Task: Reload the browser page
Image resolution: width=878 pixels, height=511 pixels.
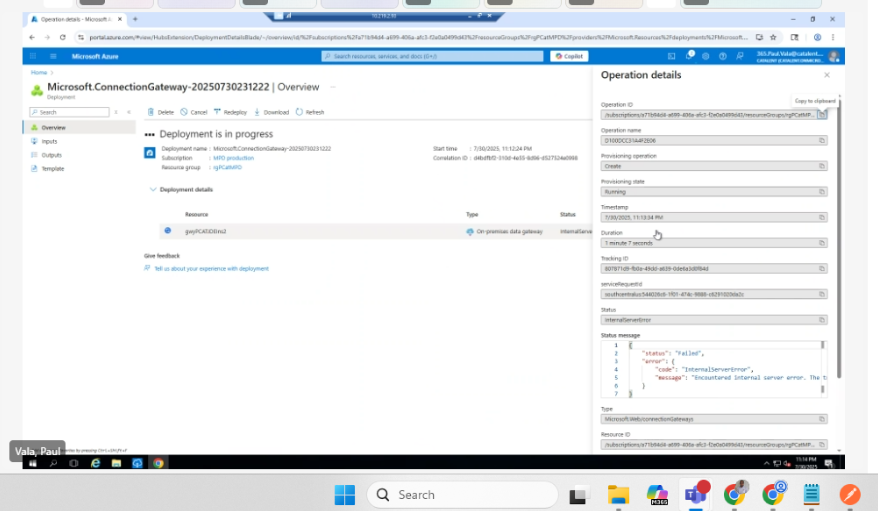Action: click(63, 37)
